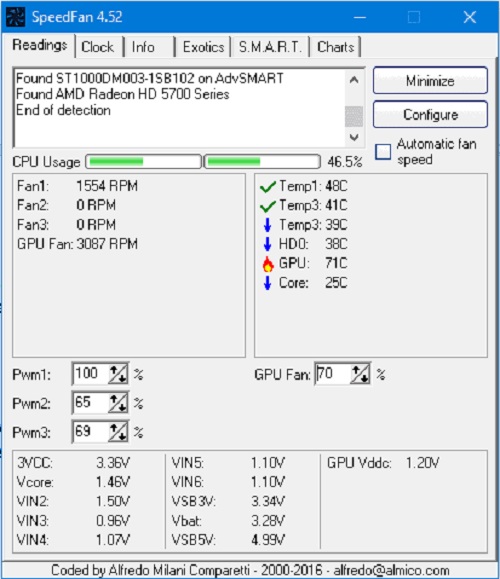The height and width of the screenshot is (579, 500).
Task: Click the Temp1 48C reading
Action: pyautogui.click(x=313, y=186)
